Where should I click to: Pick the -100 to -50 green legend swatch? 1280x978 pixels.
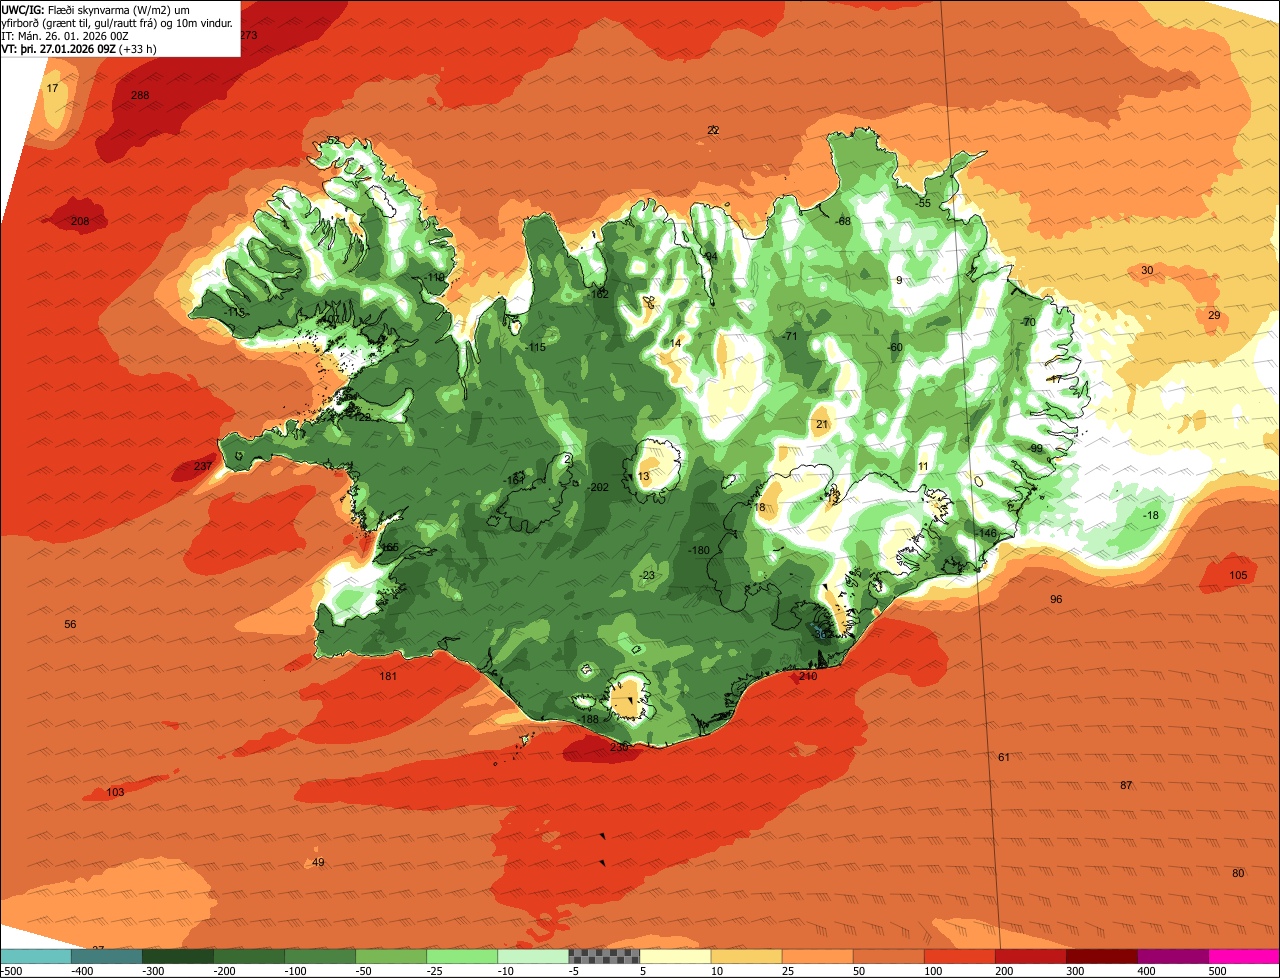point(320,956)
